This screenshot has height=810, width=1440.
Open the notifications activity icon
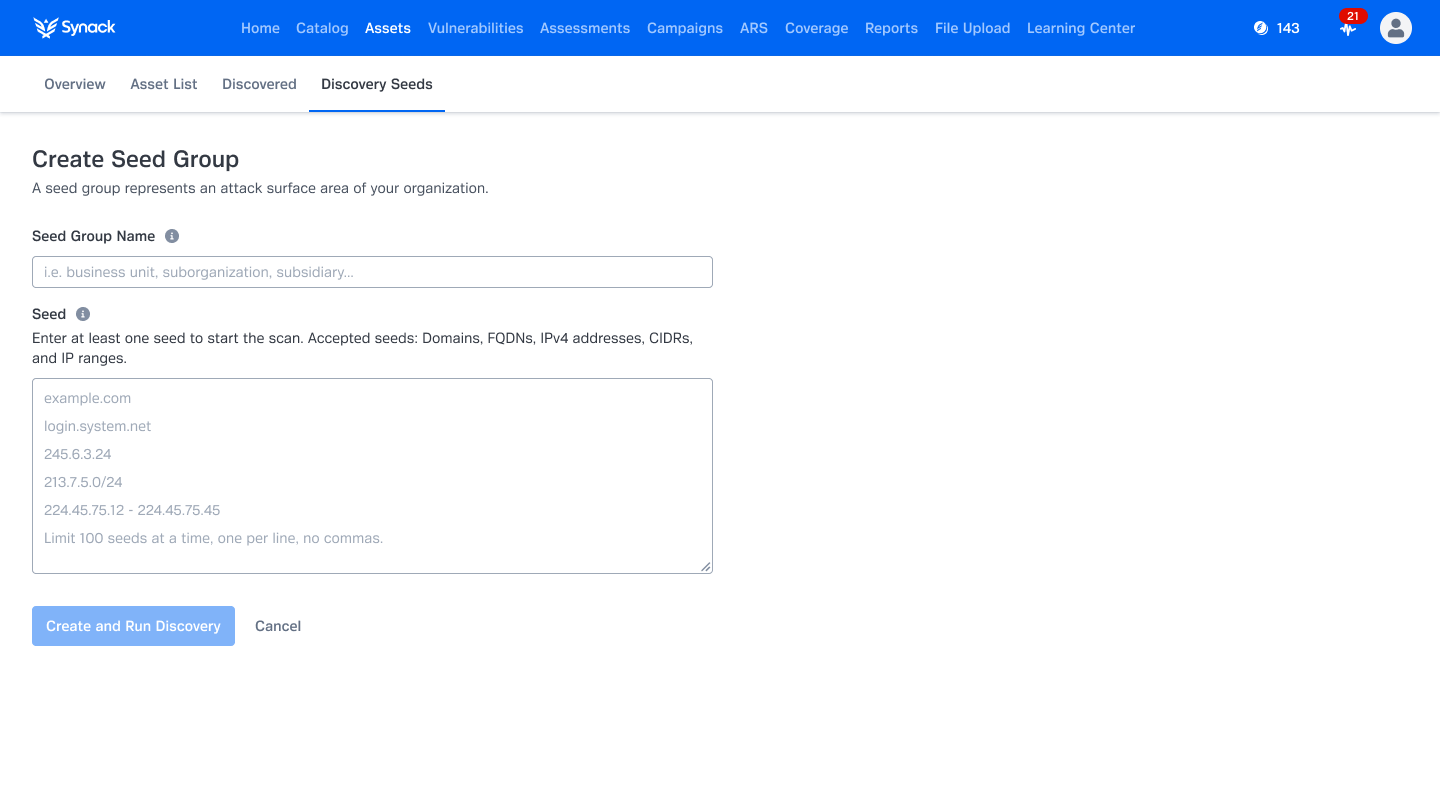(1348, 29)
